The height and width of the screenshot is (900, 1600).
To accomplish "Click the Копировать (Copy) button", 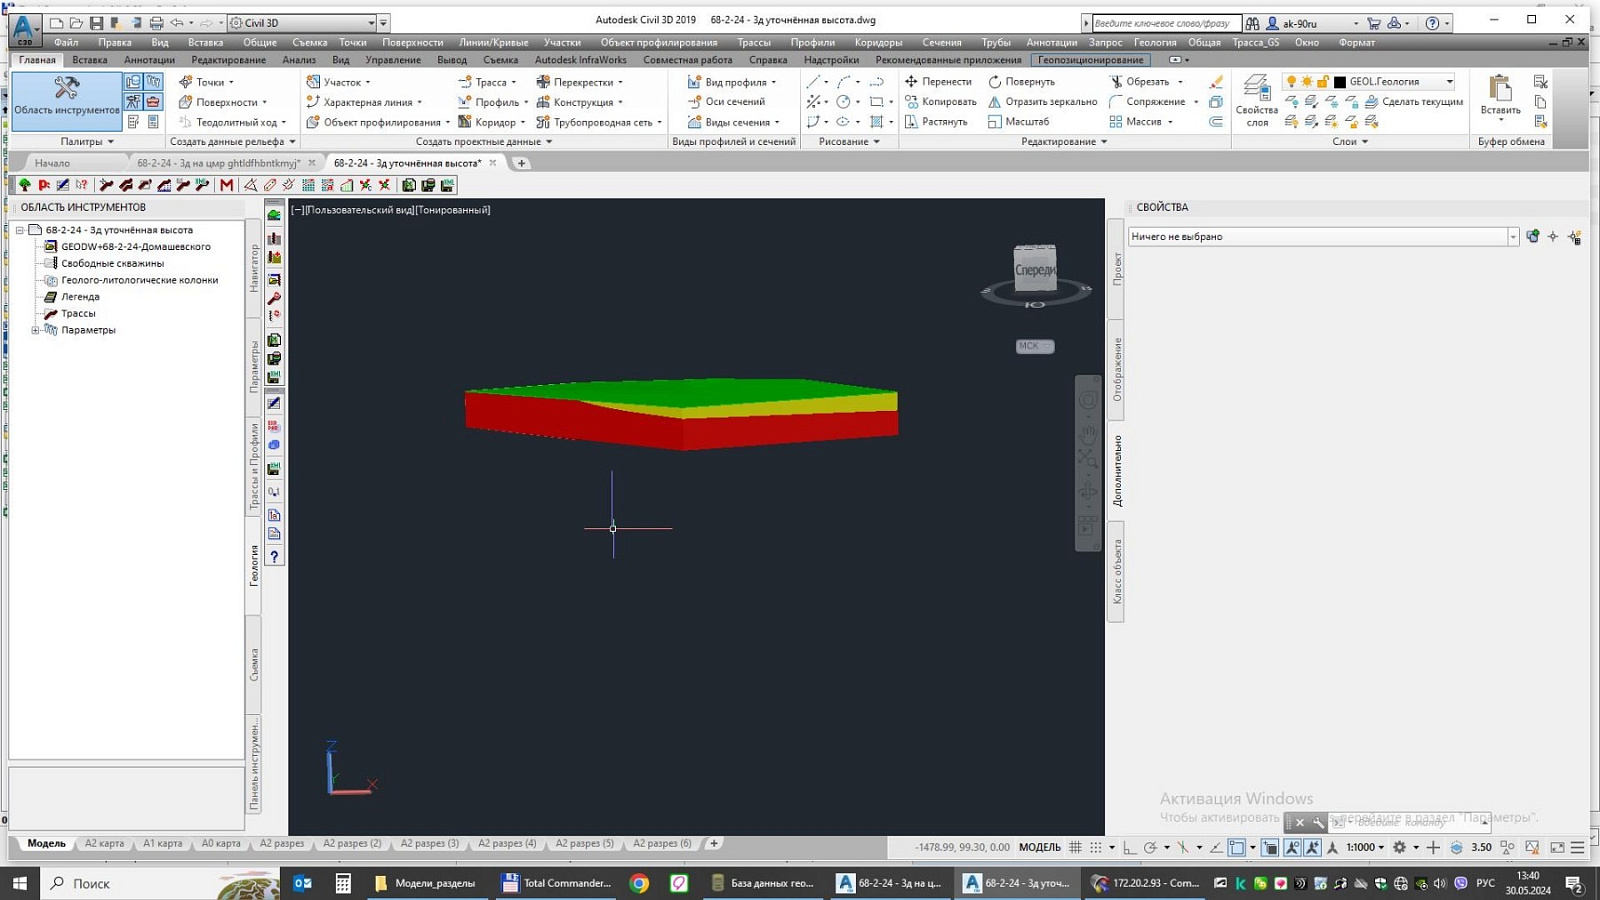I will click(940, 102).
